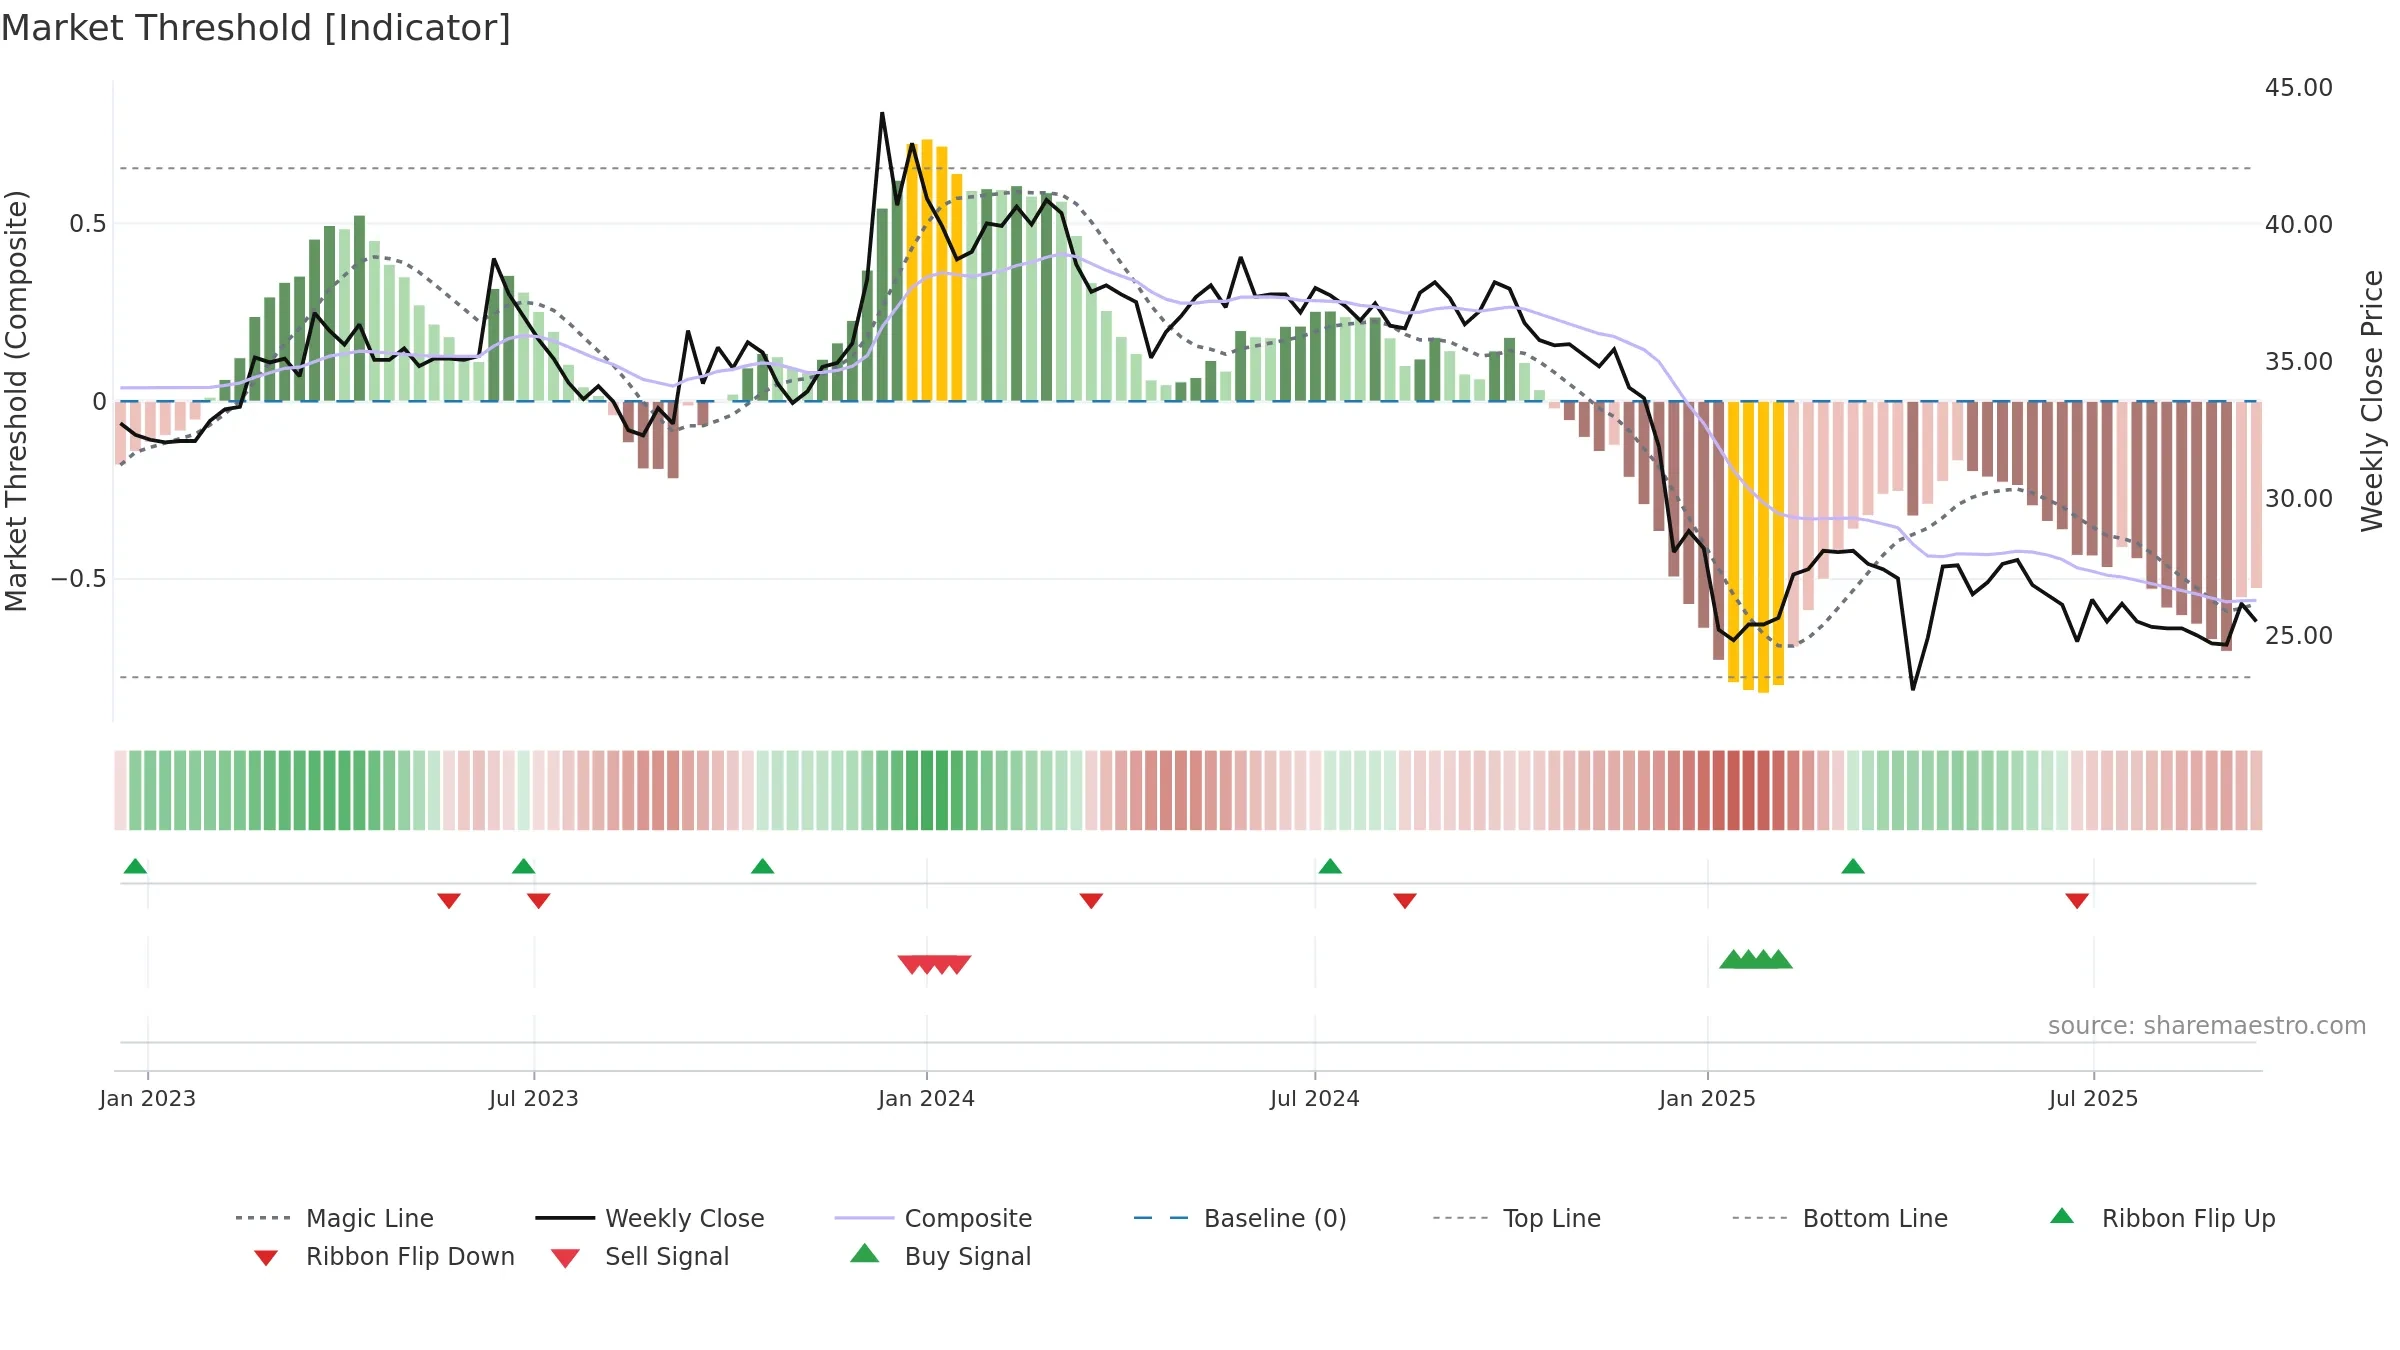Click the 30.00 price axis label
This screenshot has height=1350, width=2400.
point(2299,499)
